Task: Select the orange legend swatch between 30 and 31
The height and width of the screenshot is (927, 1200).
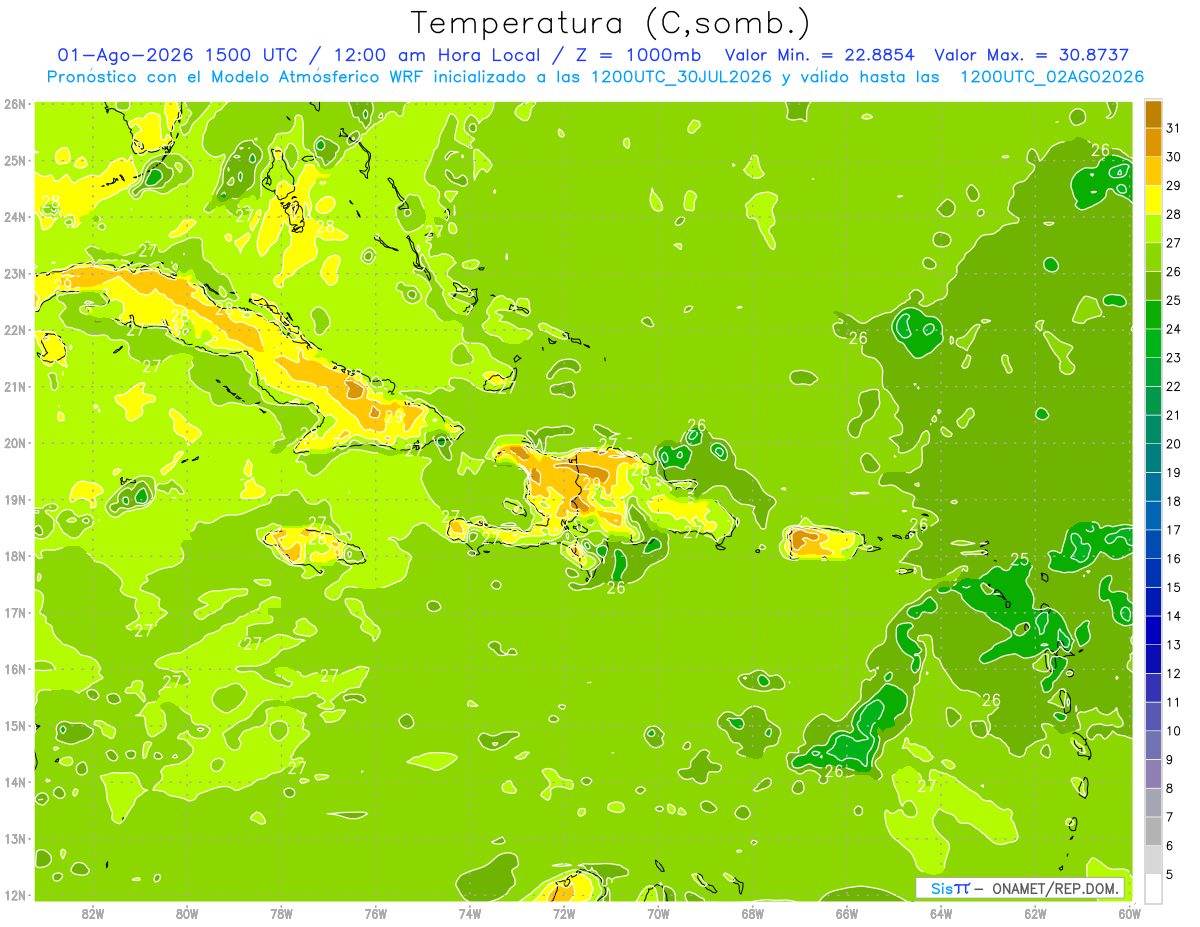Action: [1153, 142]
